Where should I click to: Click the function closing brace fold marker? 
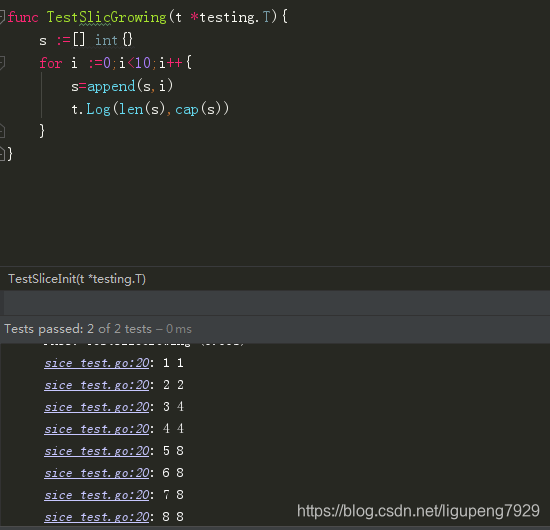[2, 154]
